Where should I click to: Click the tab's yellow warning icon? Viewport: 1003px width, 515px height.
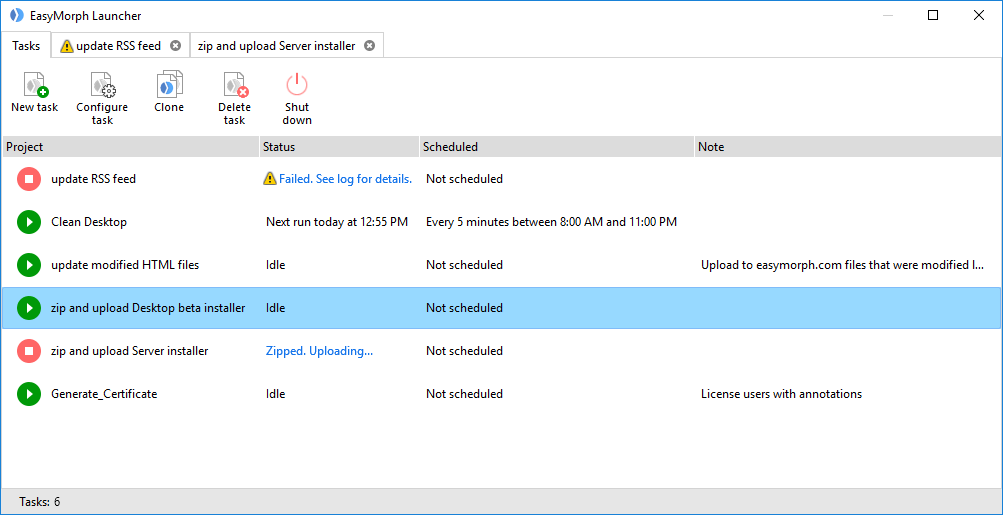pyautogui.click(x=67, y=46)
